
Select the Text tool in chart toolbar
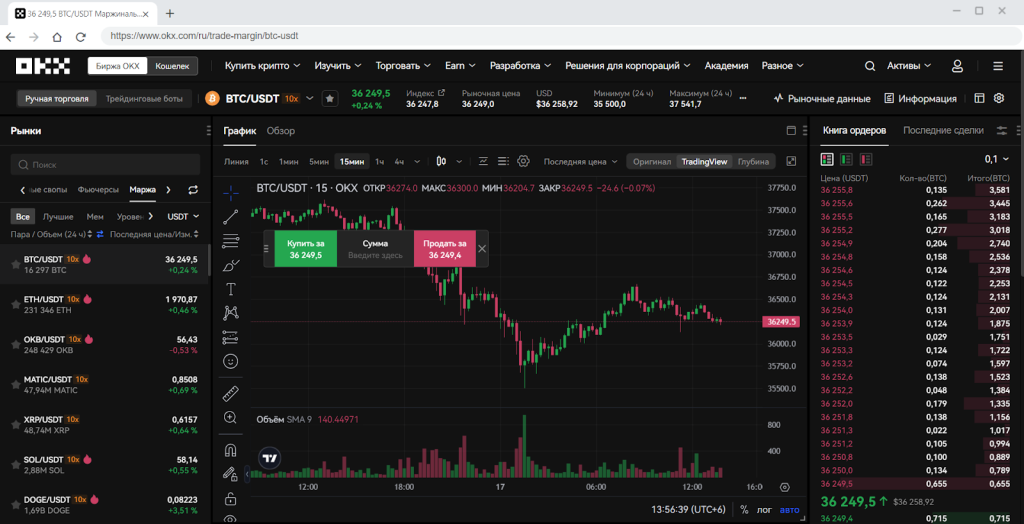click(231, 289)
